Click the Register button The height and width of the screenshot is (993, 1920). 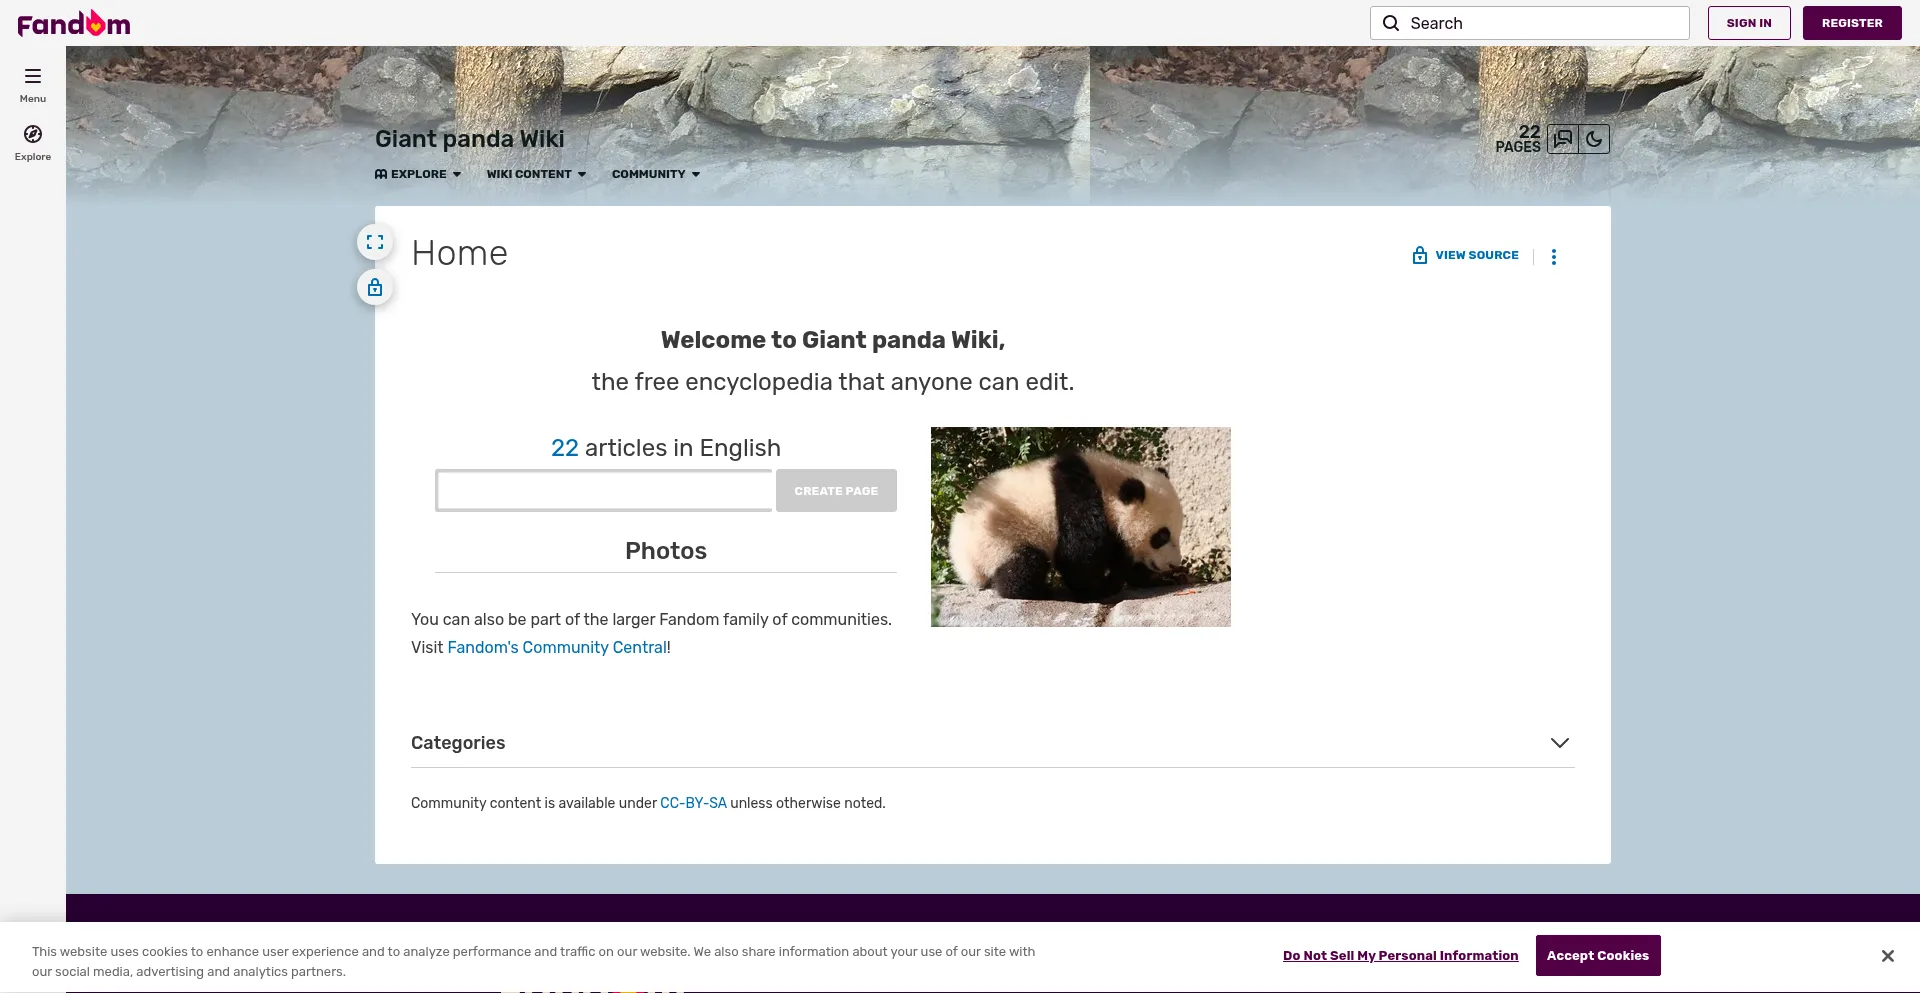pyautogui.click(x=1851, y=23)
